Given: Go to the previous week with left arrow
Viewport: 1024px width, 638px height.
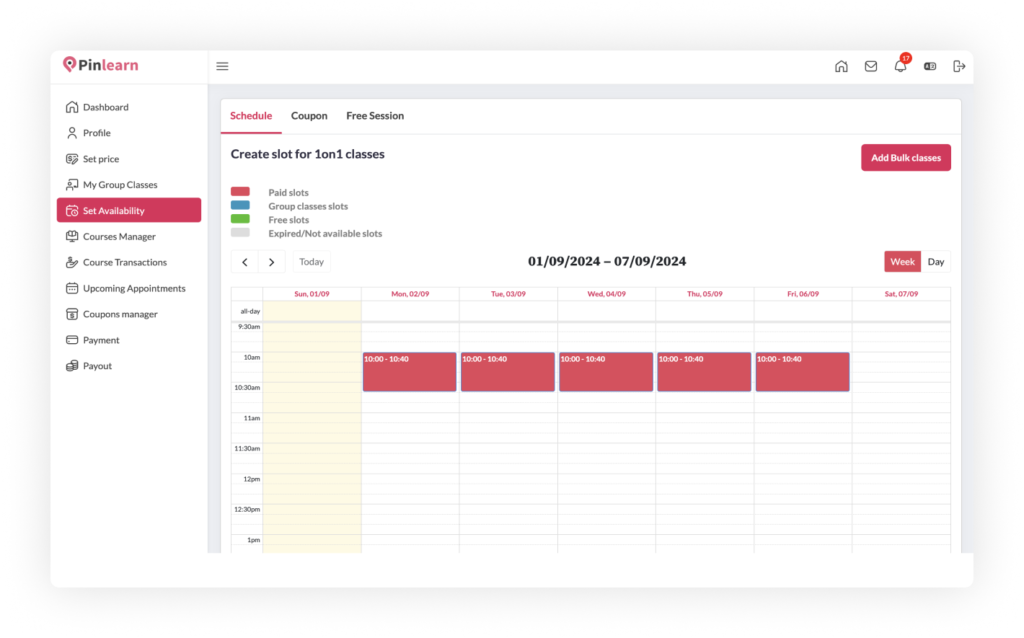Looking at the screenshot, I should [x=245, y=261].
